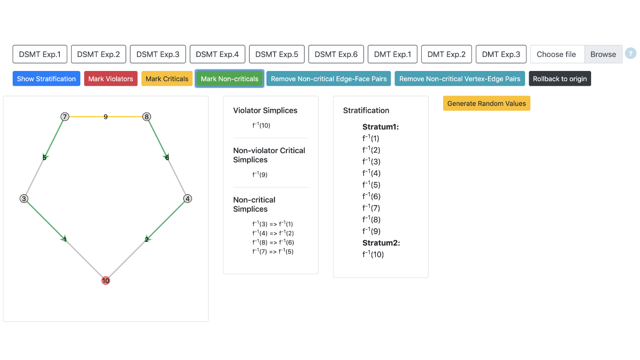Click the pair f⁻¹(4) => f⁻¹(2)
Viewport: 640px width, 360px height.
[273, 233]
